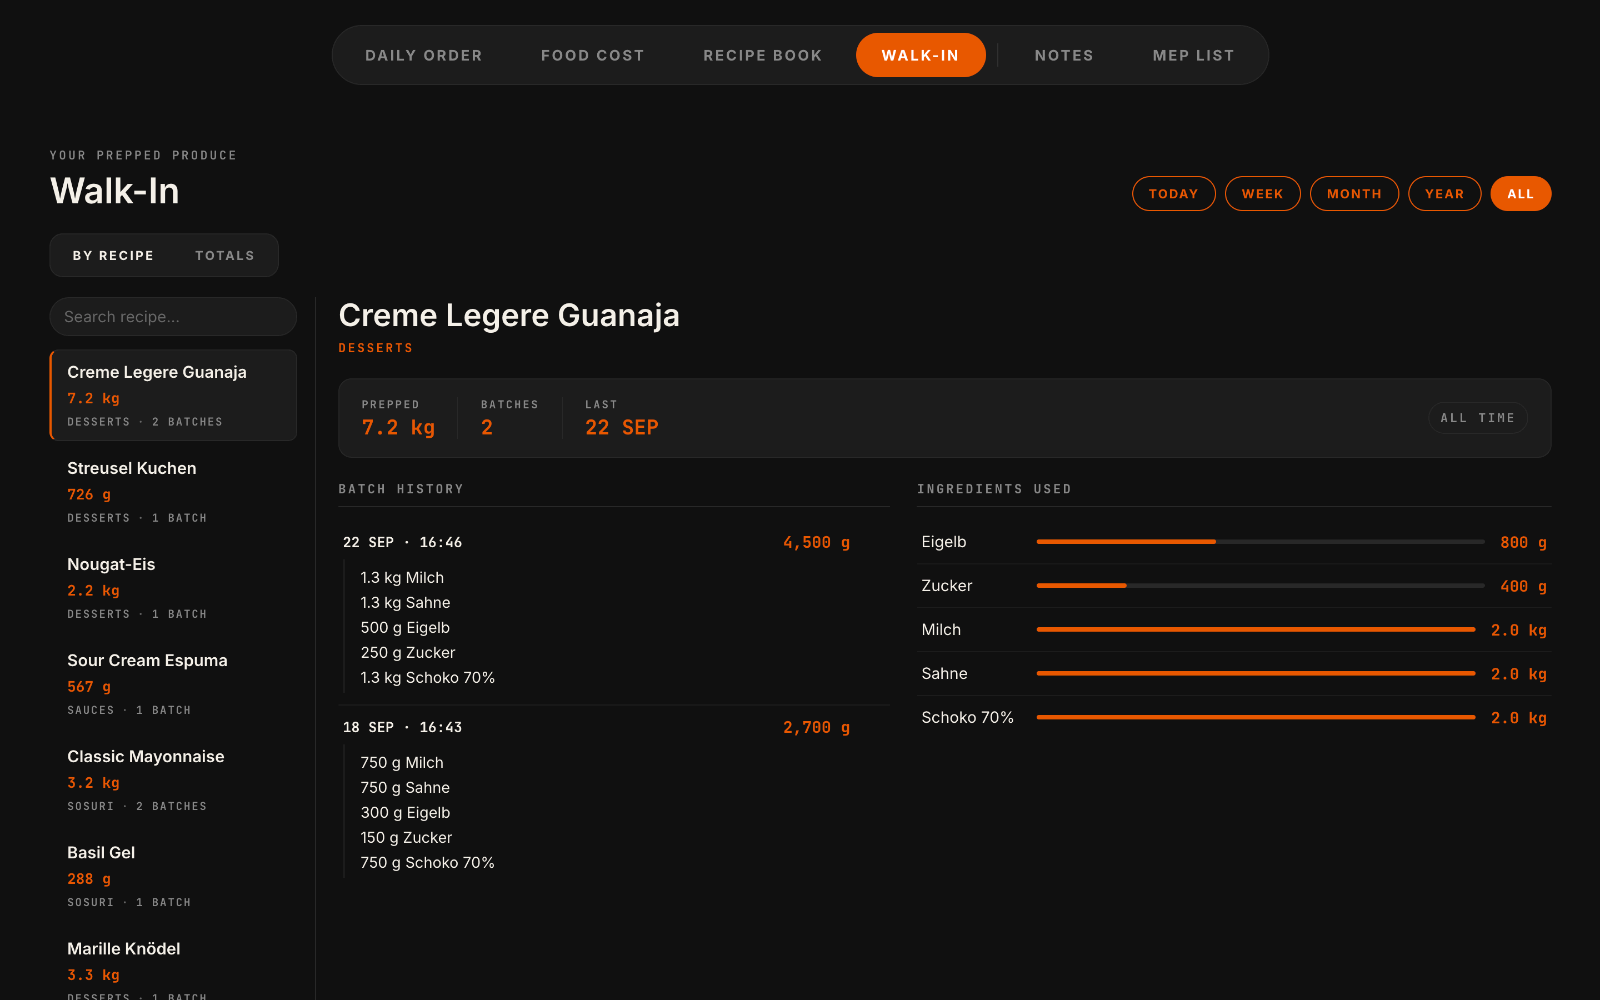Click the Prepped 7.2 kg stat

click(398, 418)
